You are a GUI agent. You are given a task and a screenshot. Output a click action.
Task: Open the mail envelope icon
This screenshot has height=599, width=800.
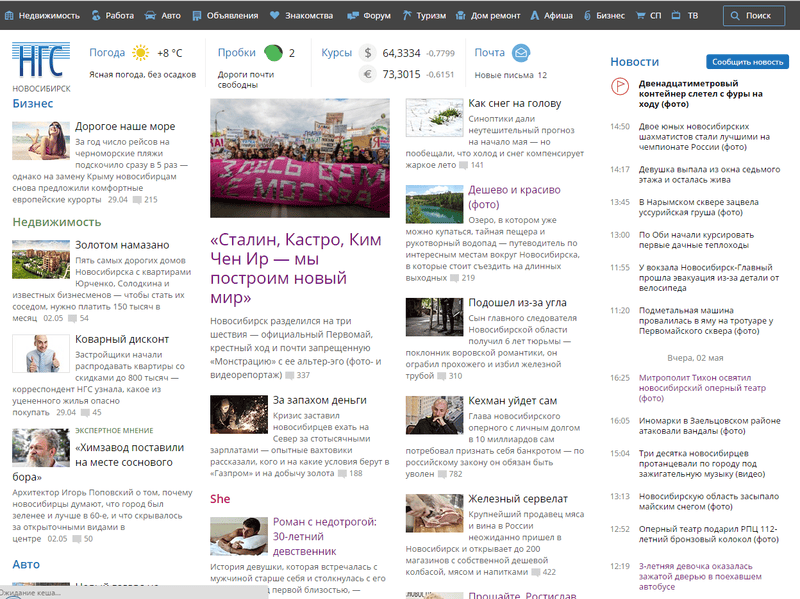pyautogui.click(x=521, y=53)
